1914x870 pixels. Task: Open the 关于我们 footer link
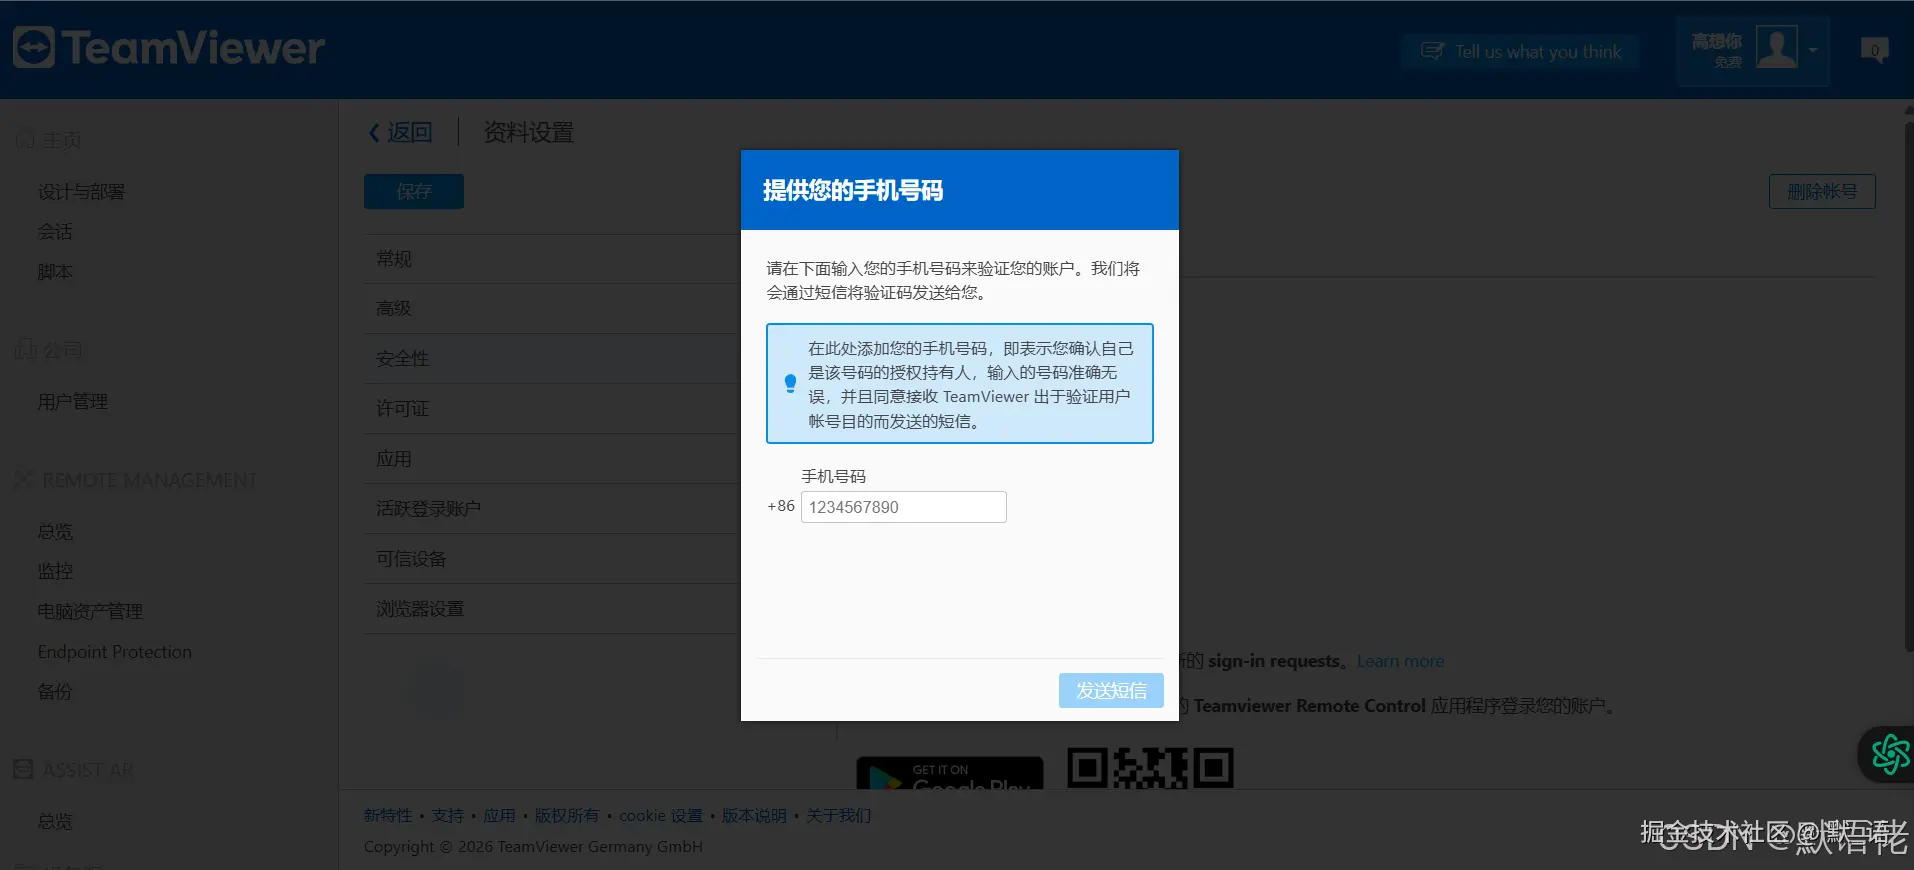(839, 816)
